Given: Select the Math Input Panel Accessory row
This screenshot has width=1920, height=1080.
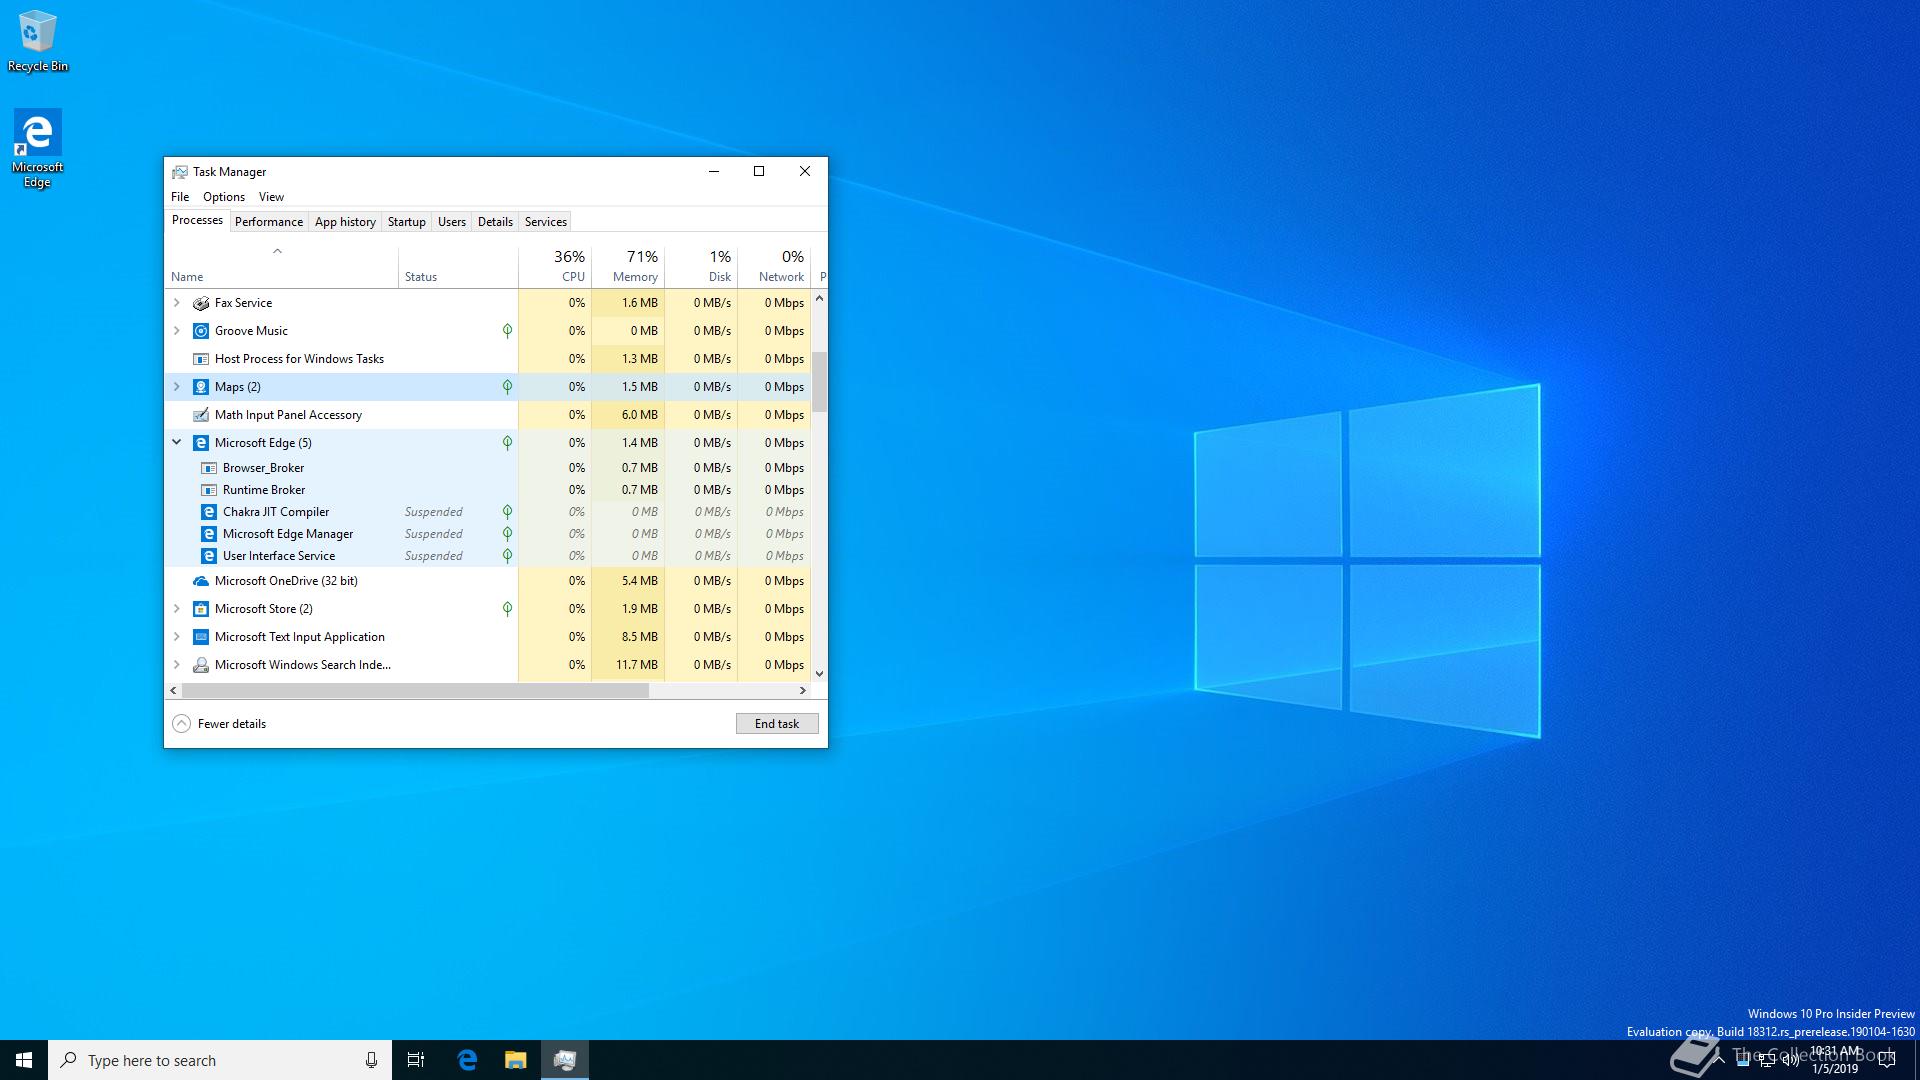Looking at the screenshot, I should [488, 415].
